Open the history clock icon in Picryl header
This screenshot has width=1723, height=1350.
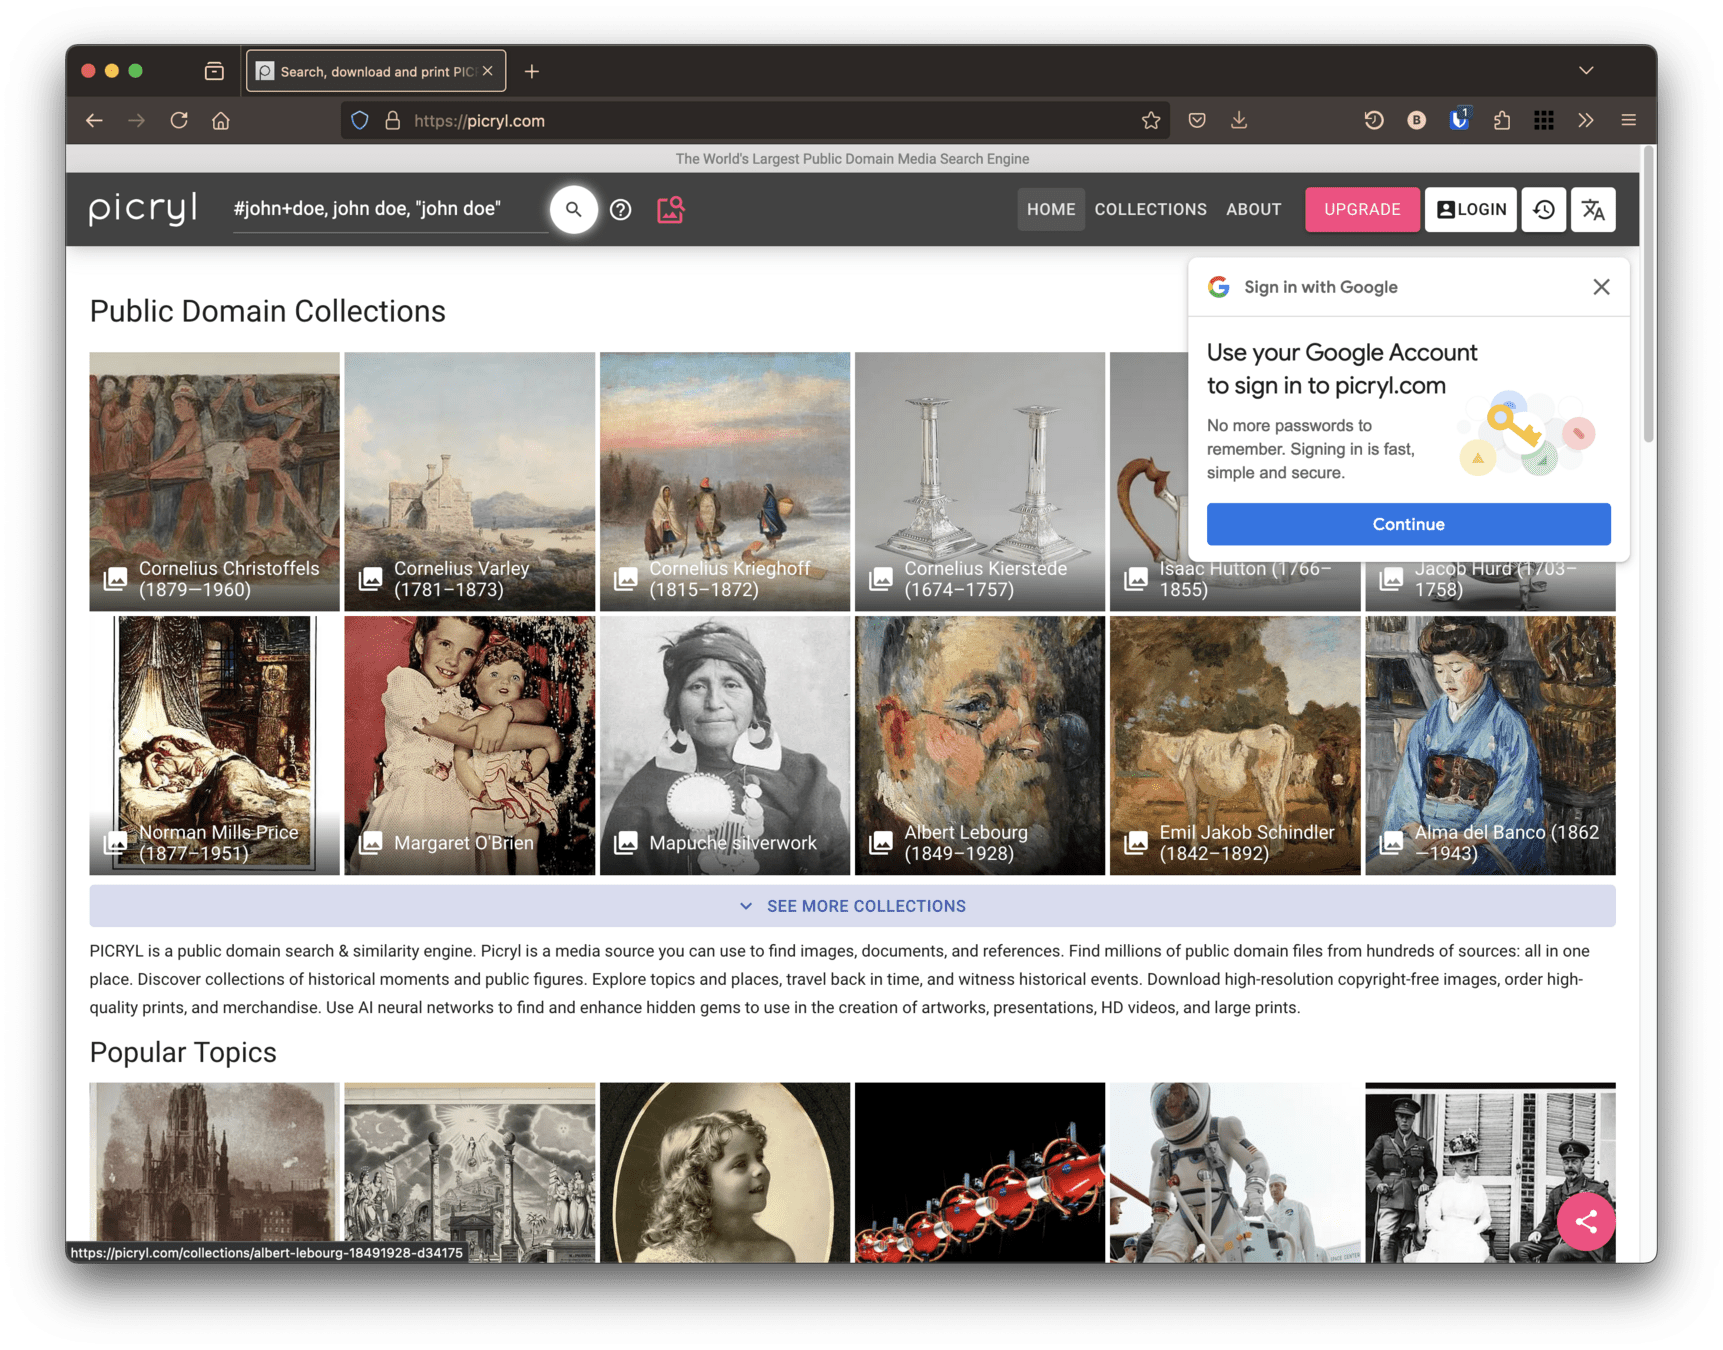(x=1544, y=209)
